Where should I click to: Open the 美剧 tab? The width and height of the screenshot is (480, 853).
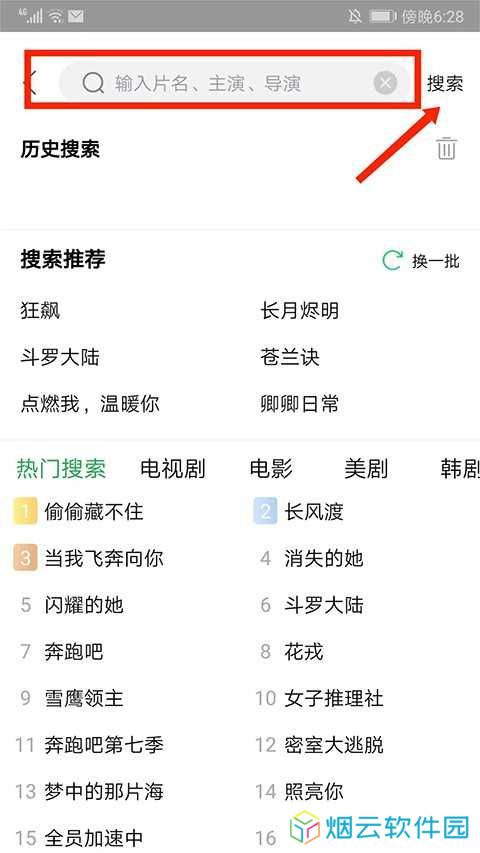[366, 468]
